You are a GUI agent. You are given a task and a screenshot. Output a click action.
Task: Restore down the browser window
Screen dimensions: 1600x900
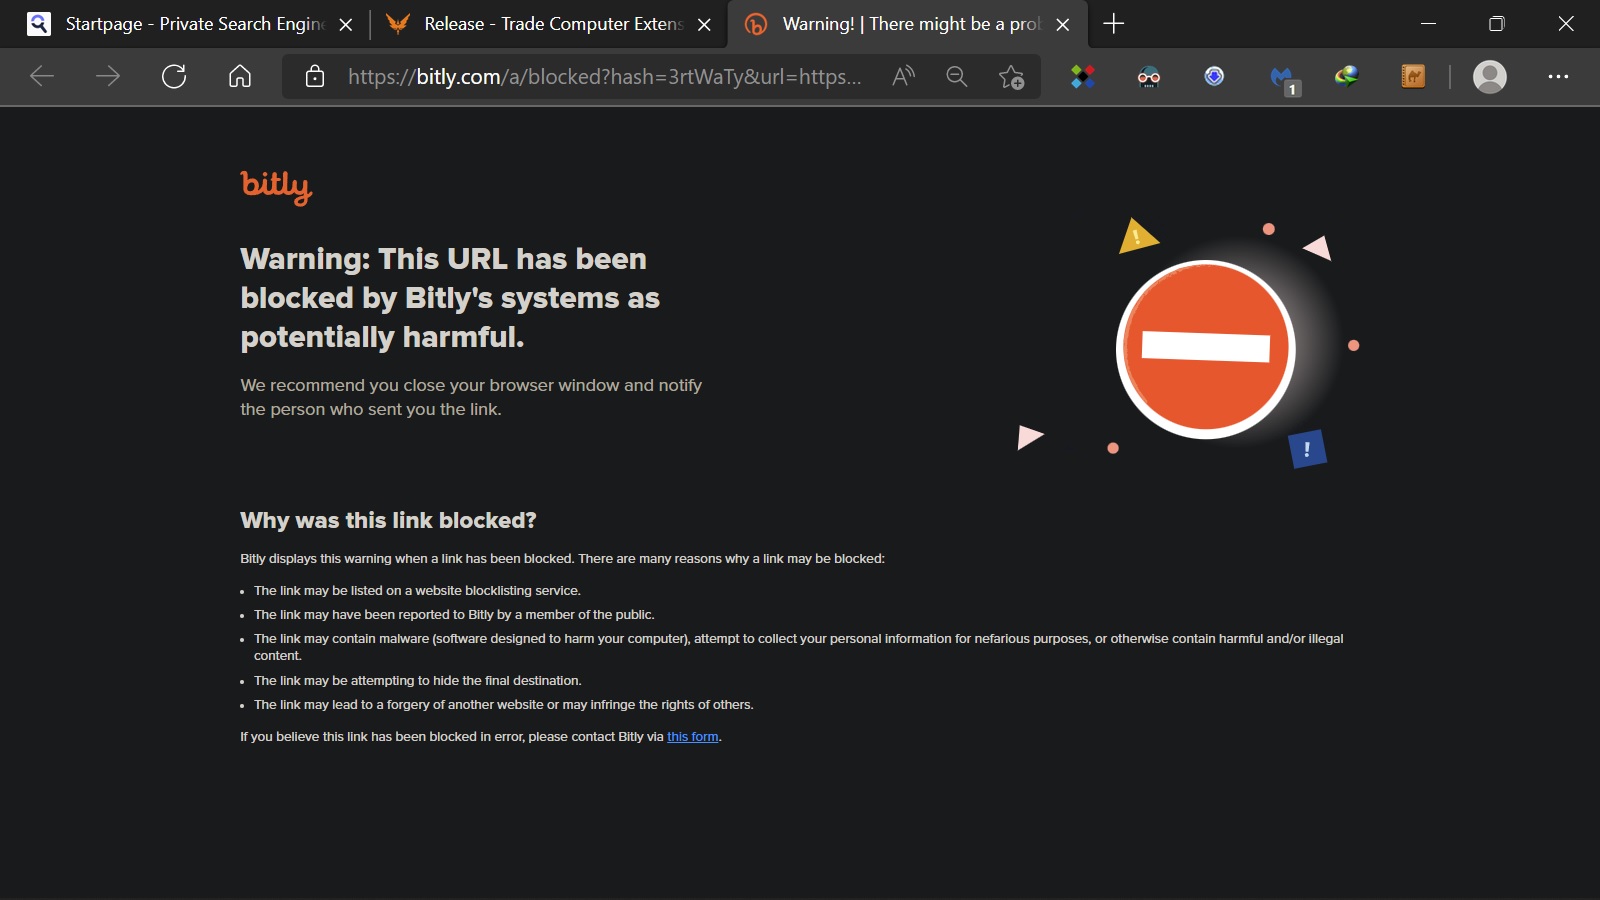[x=1497, y=24]
